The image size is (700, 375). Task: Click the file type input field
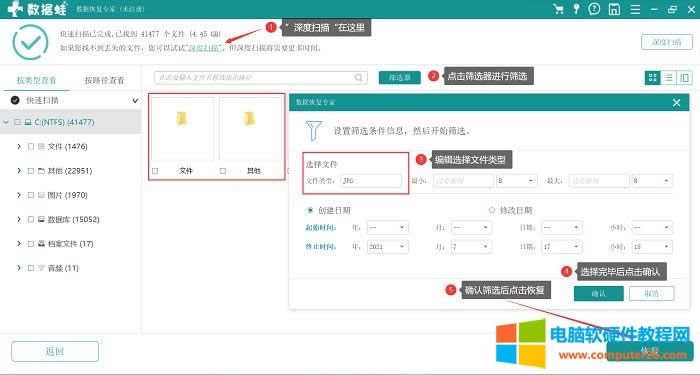pyautogui.click(x=371, y=181)
